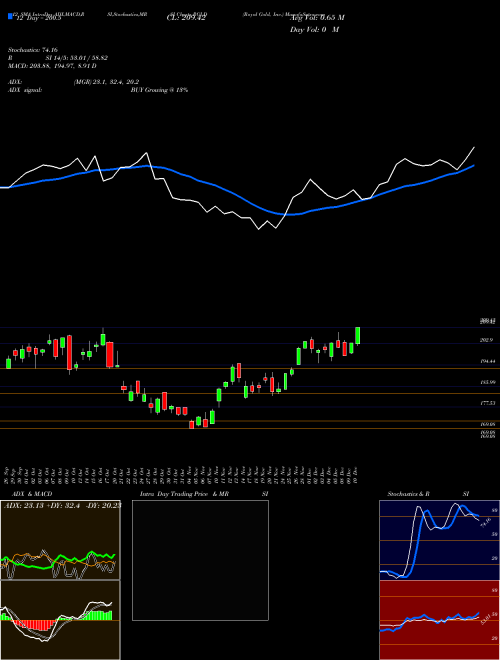Click the MACD histogram chart
Image resolution: width=500 pixels, height=660 pixels.
pyautogui.click(x=60, y=620)
